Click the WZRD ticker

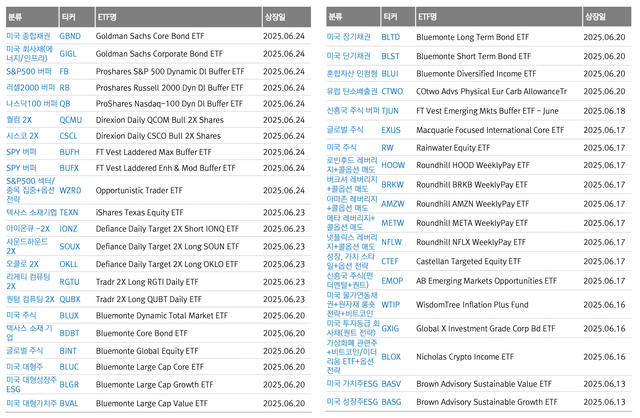coord(70,190)
